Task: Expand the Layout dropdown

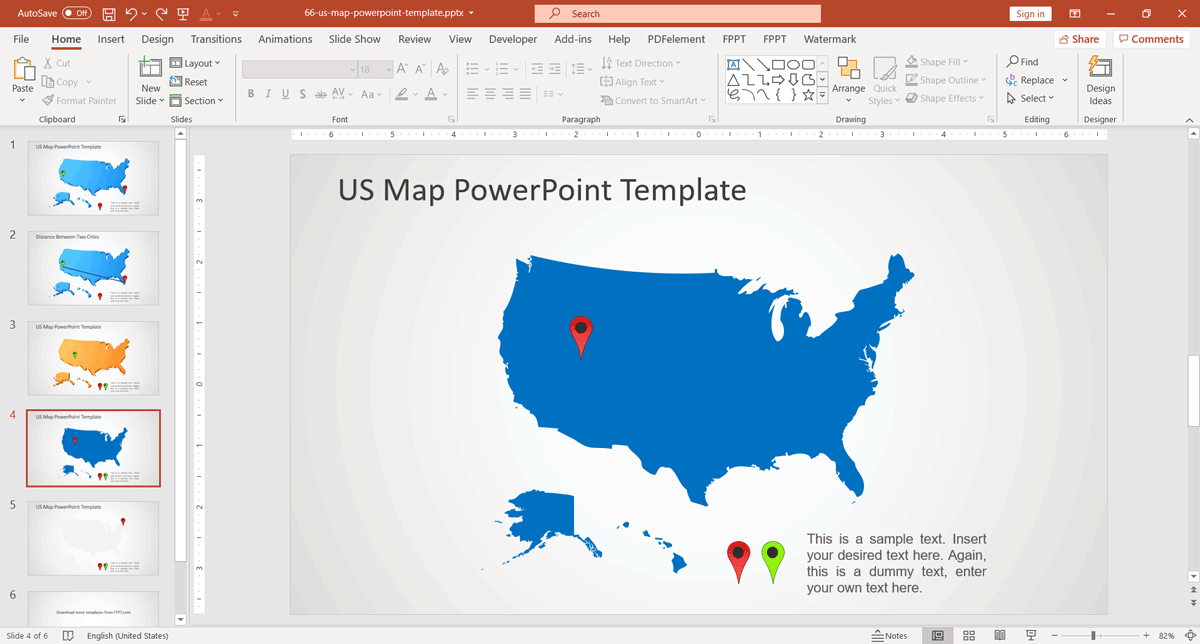Action: pos(197,63)
